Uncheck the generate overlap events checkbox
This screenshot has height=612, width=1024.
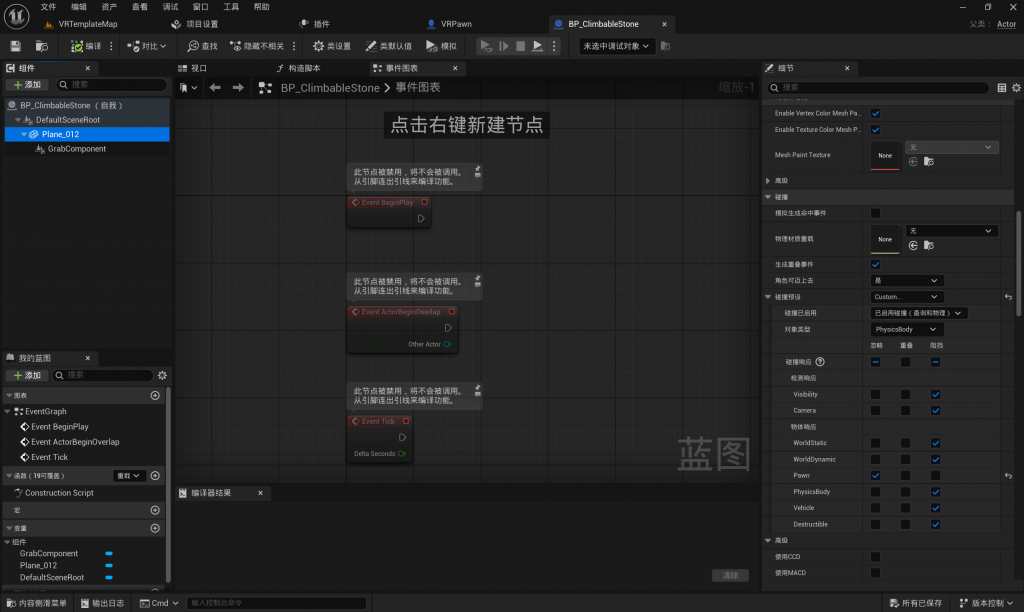coord(875,264)
